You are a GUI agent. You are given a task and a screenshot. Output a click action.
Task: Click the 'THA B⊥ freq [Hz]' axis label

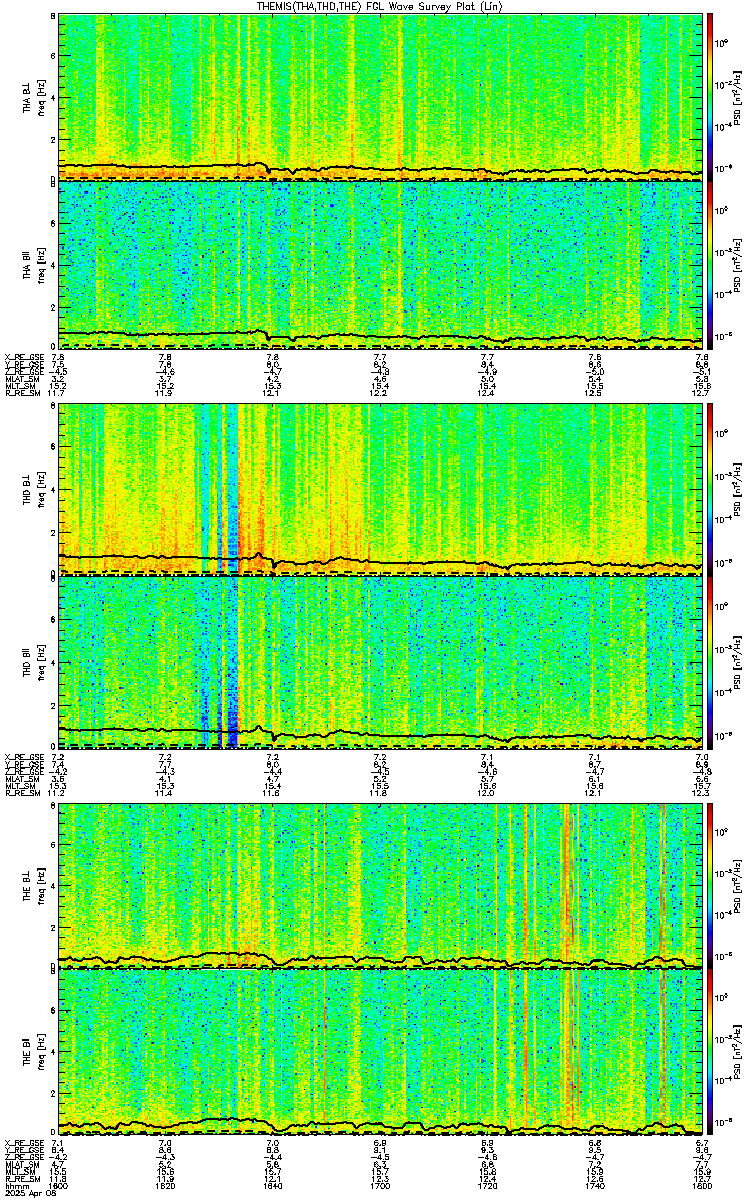coord(33,96)
